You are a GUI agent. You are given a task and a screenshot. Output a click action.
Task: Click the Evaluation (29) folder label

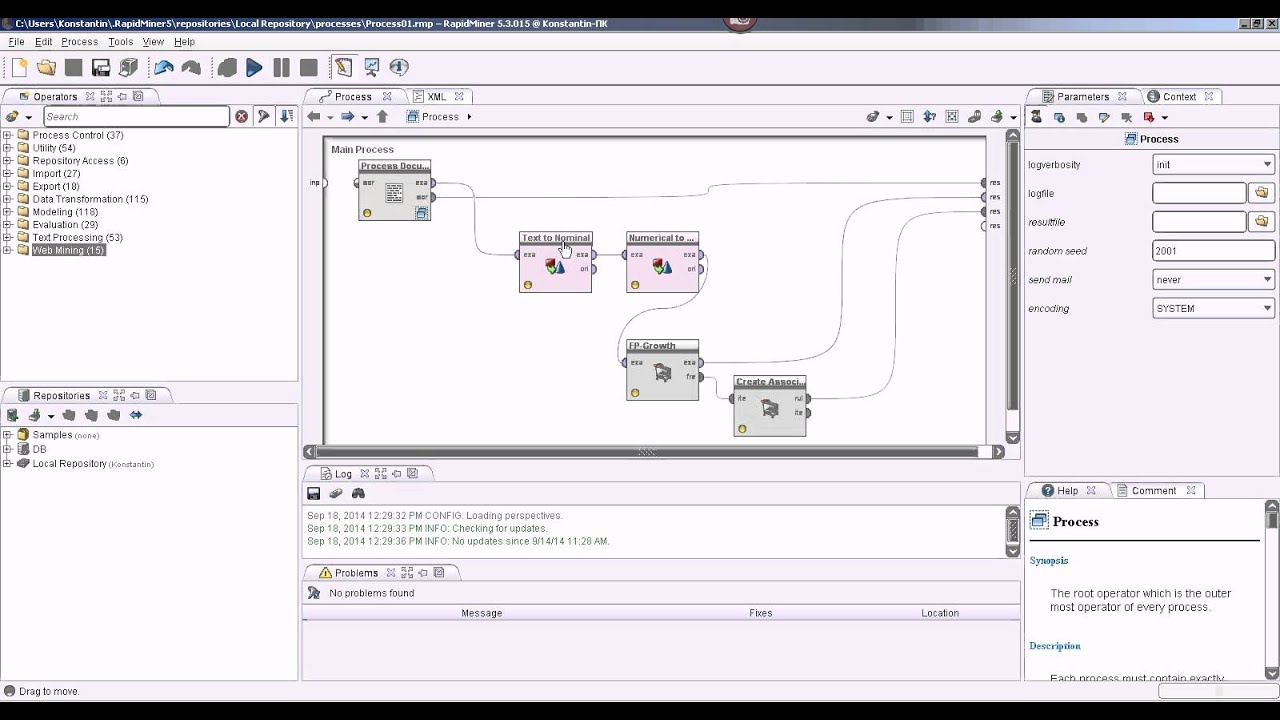(x=65, y=225)
